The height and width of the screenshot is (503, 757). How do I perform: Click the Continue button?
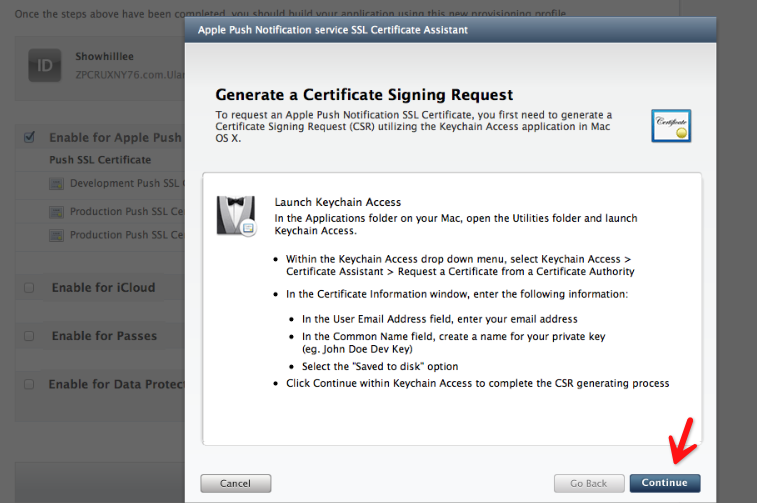point(665,483)
